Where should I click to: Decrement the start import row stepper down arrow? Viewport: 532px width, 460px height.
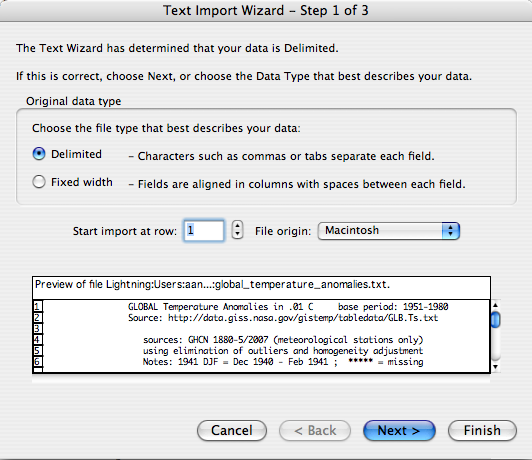click(238, 235)
